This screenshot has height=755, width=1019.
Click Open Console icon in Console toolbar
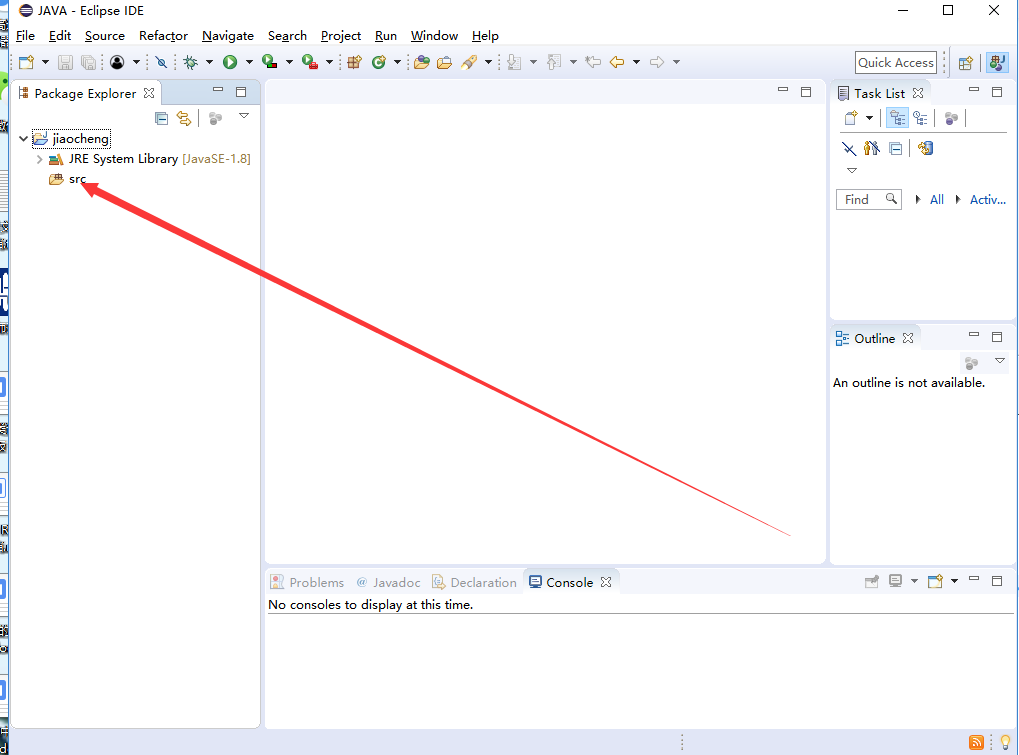pos(935,582)
